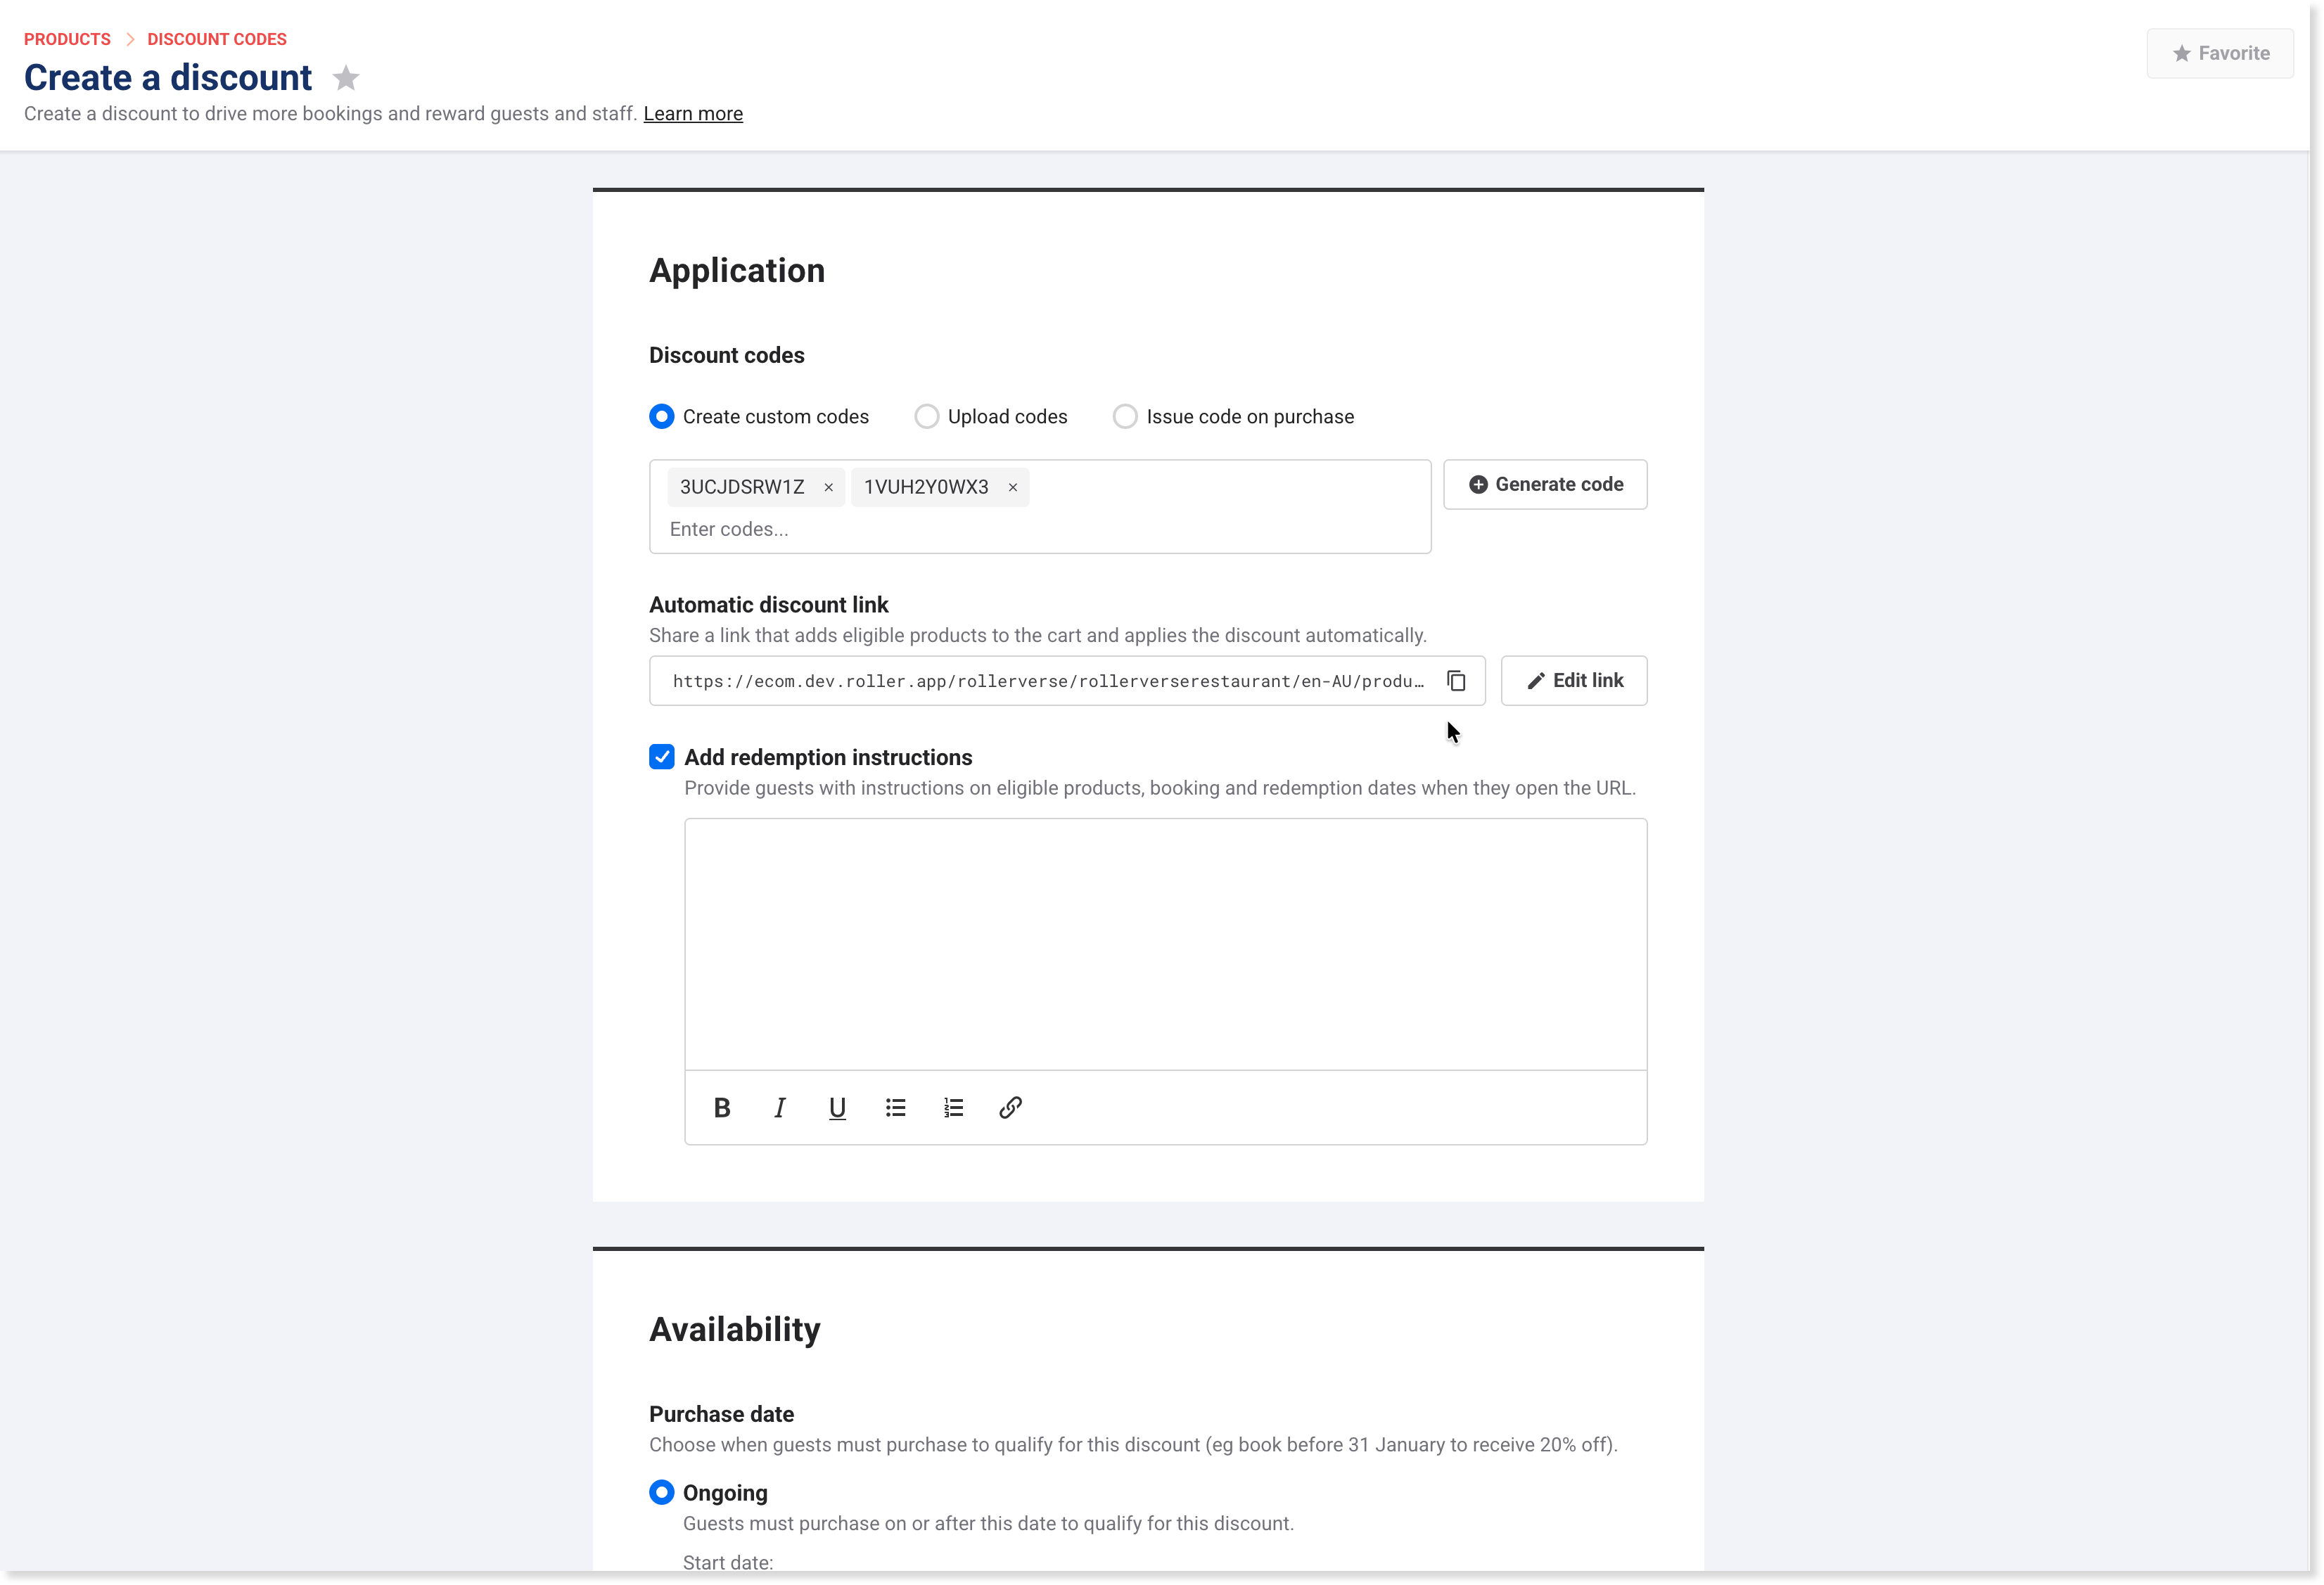2324x1585 pixels.
Task: Apply underline formatting in editor toolbar
Action: tap(837, 1107)
